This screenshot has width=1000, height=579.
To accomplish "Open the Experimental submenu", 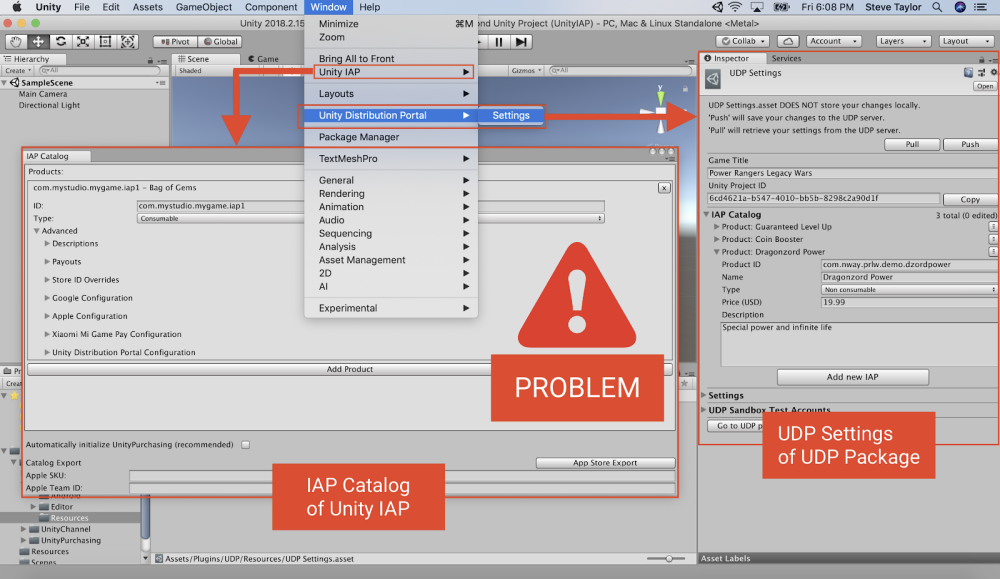I will pos(391,308).
